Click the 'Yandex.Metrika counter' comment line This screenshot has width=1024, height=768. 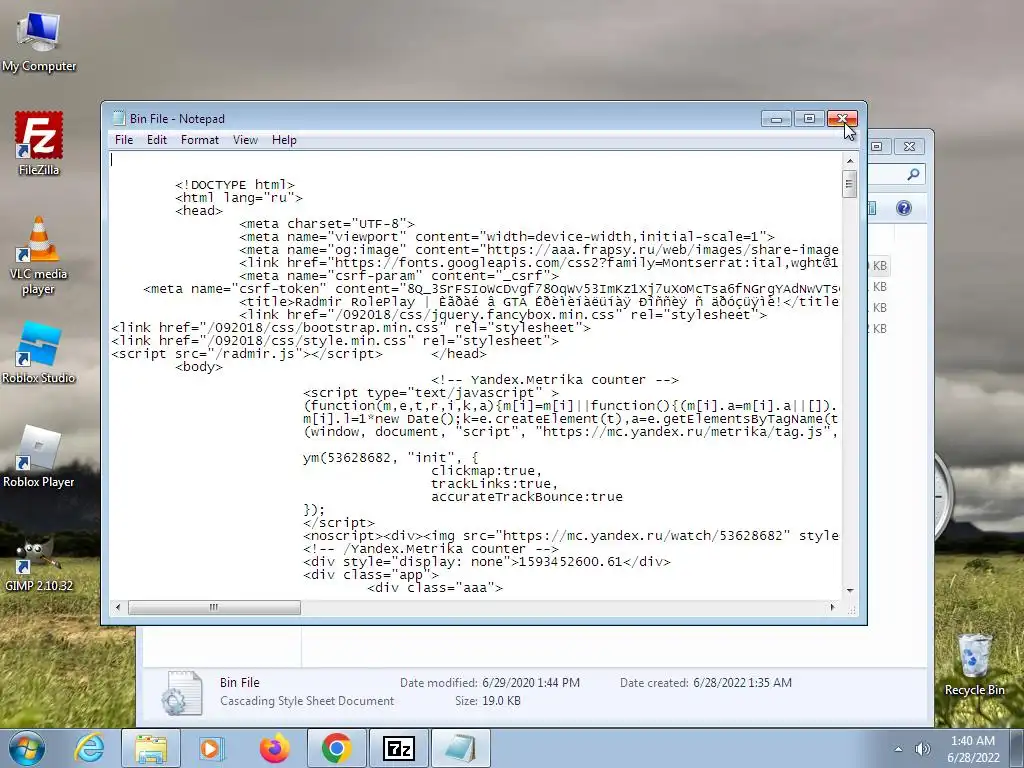coord(555,380)
